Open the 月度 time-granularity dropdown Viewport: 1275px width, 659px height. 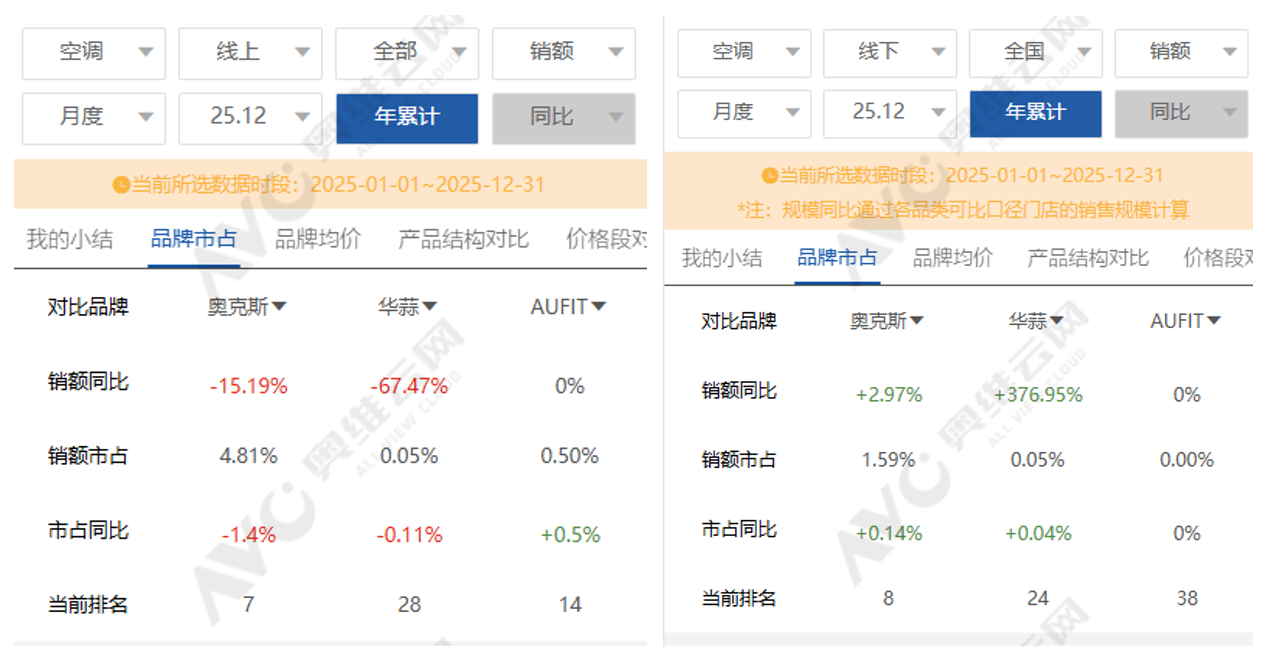coord(93,114)
